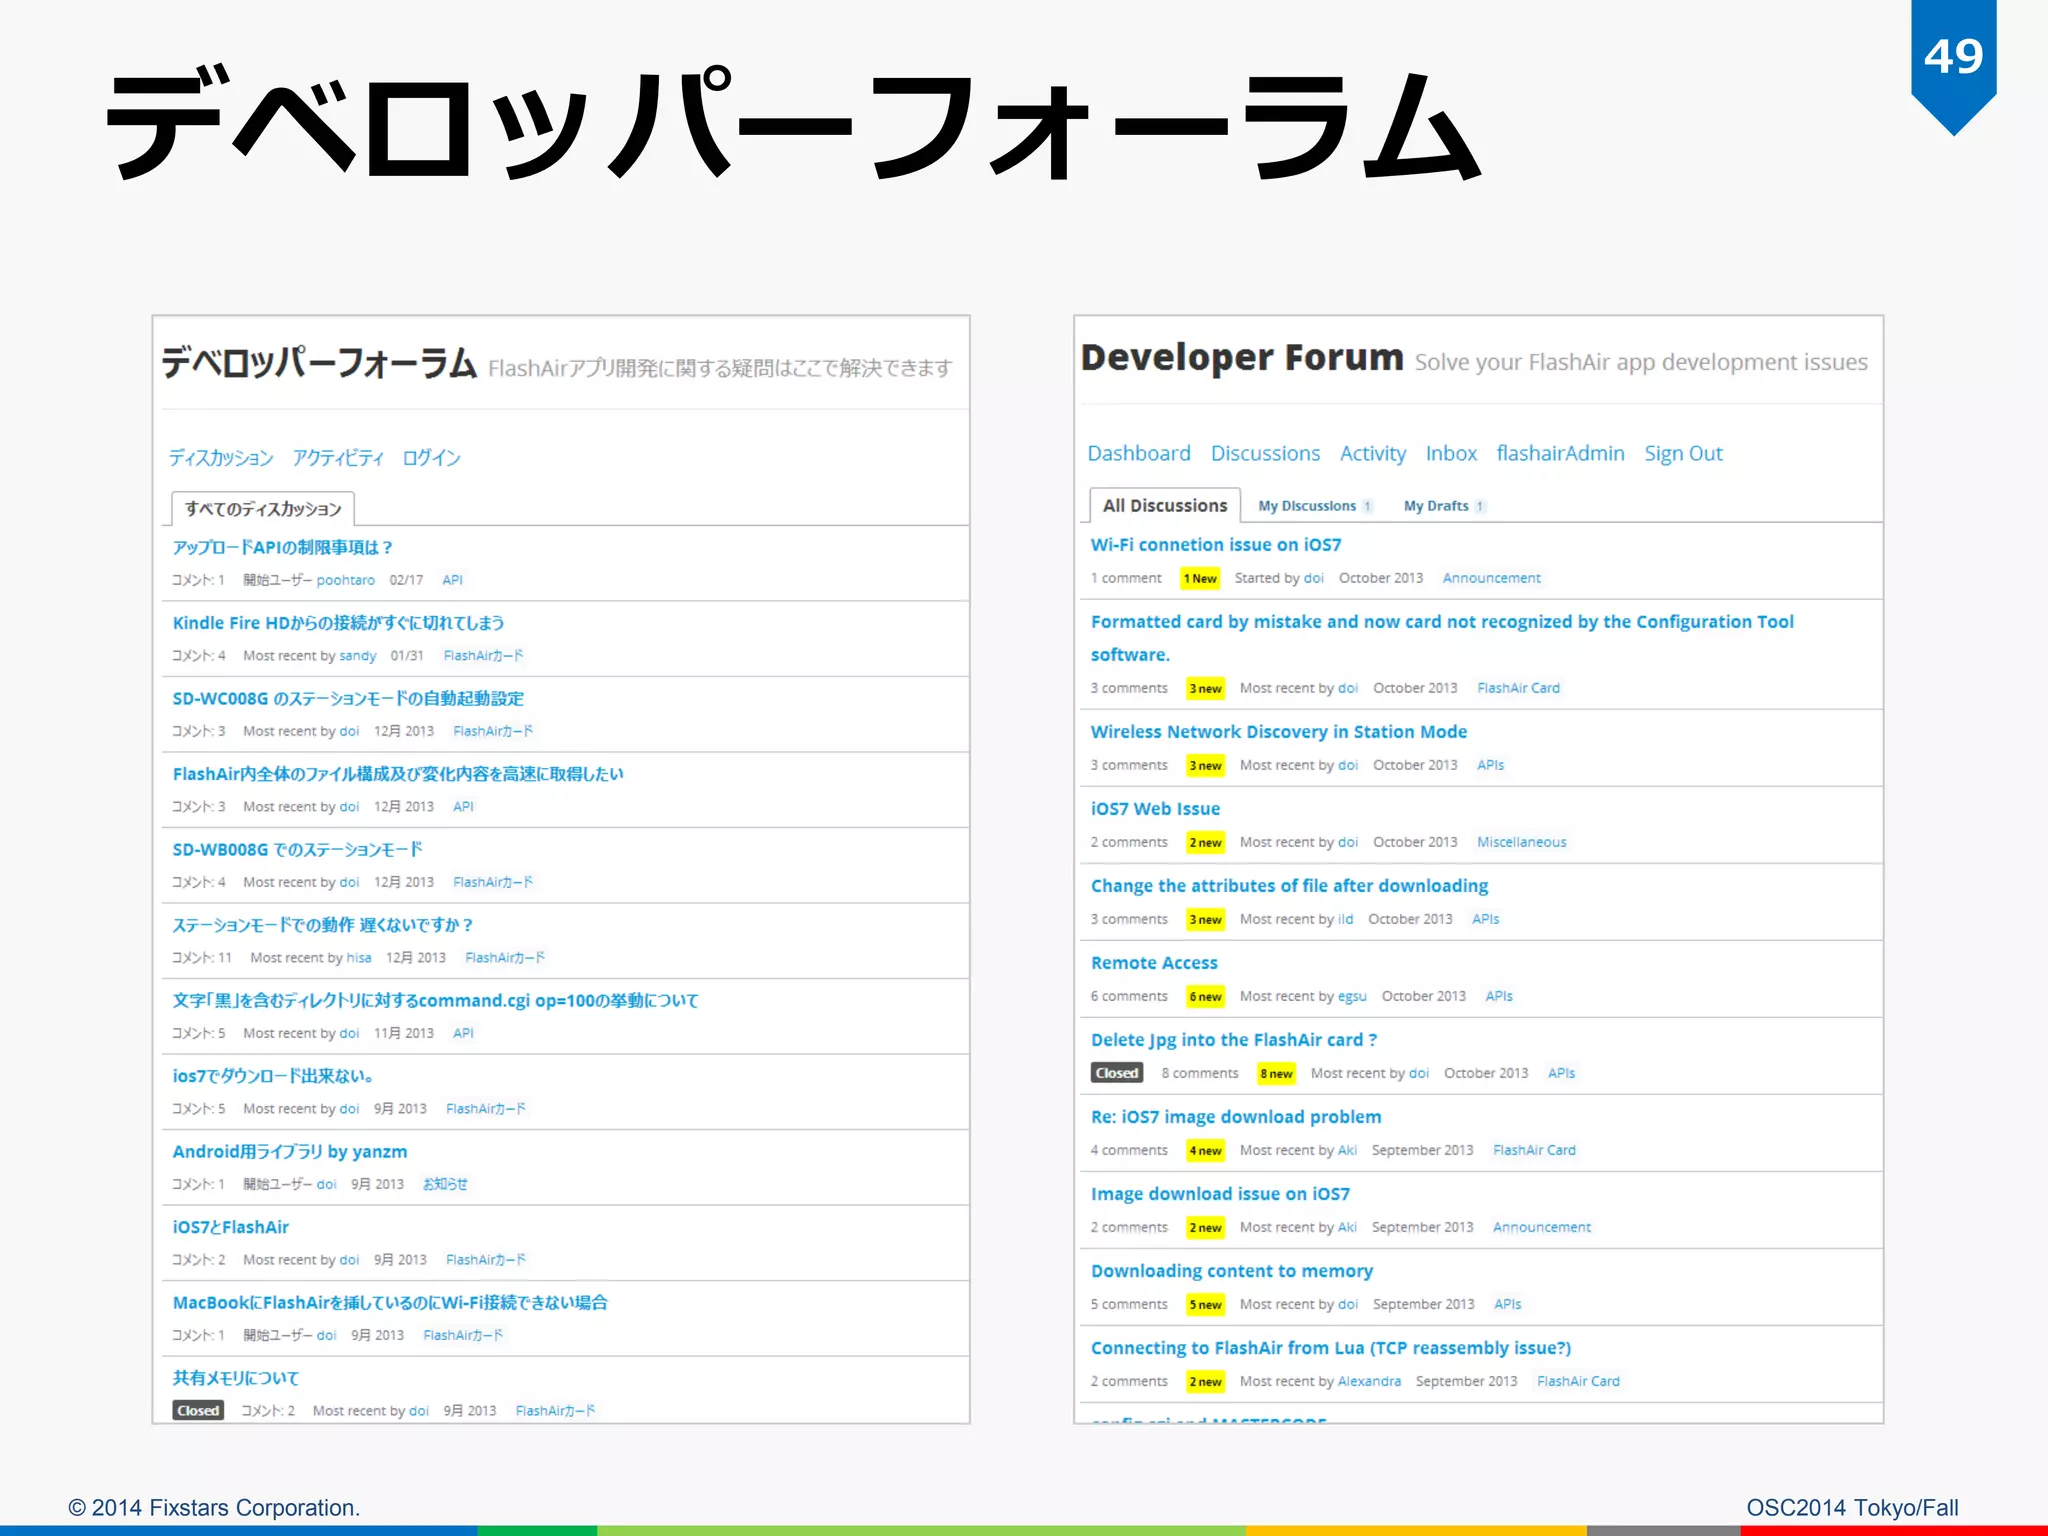Click the Japanese デベロッパーフォーラム forum heading
2048x1536 pixels.
[319, 362]
